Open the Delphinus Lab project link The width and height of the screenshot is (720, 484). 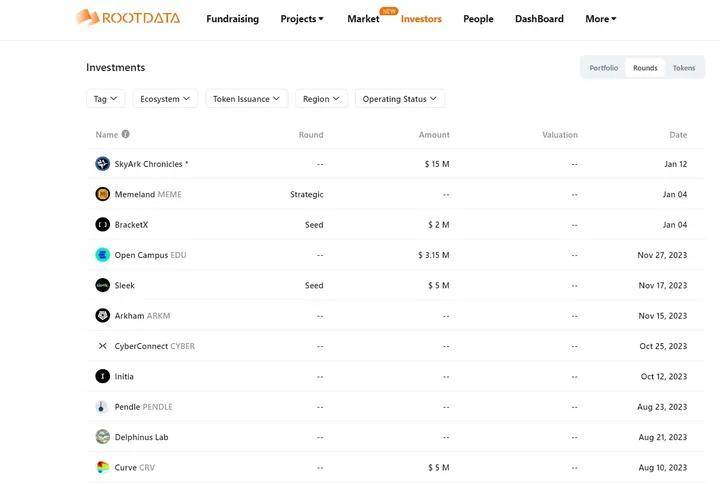coord(141,437)
